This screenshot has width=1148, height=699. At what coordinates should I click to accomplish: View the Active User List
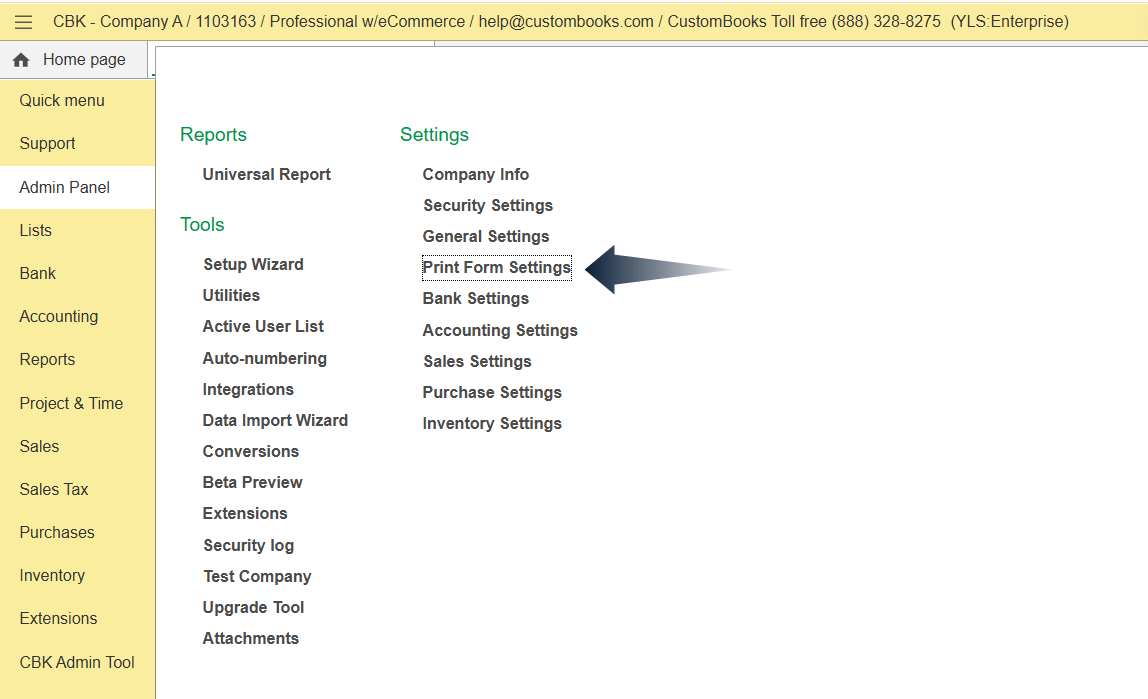coord(263,327)
